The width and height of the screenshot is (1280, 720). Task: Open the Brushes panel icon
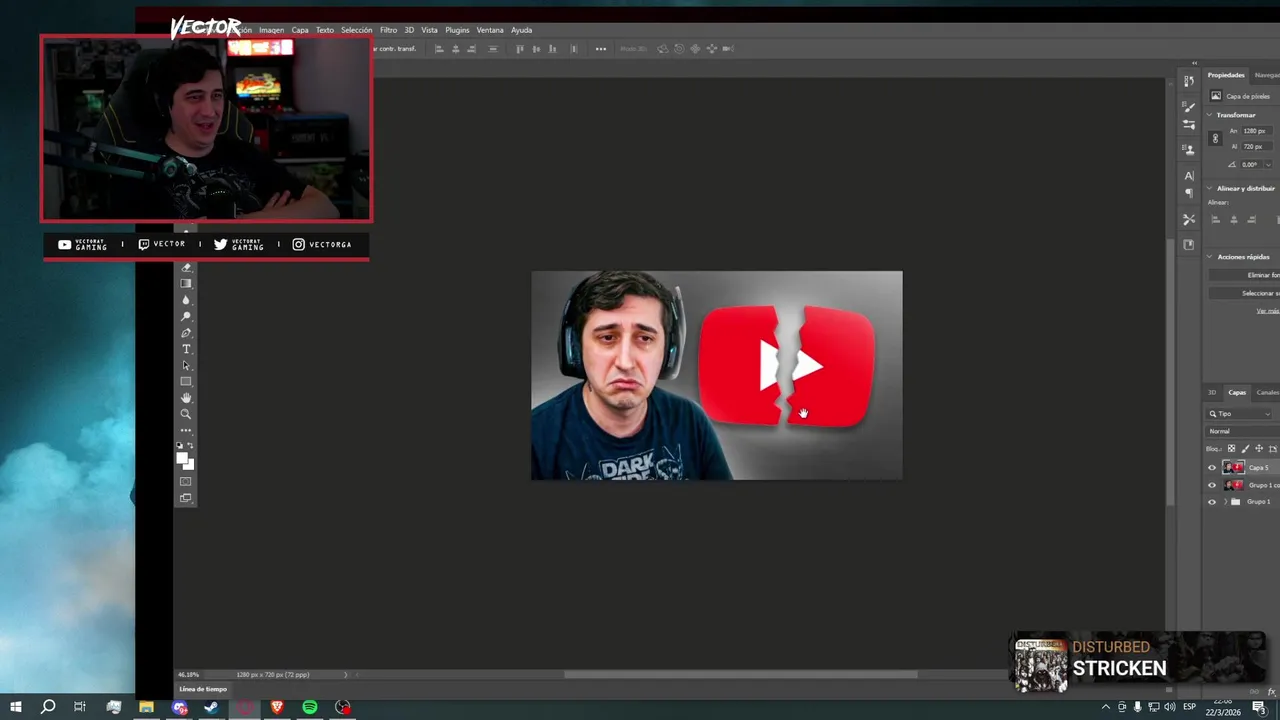tap(1189, 106)
